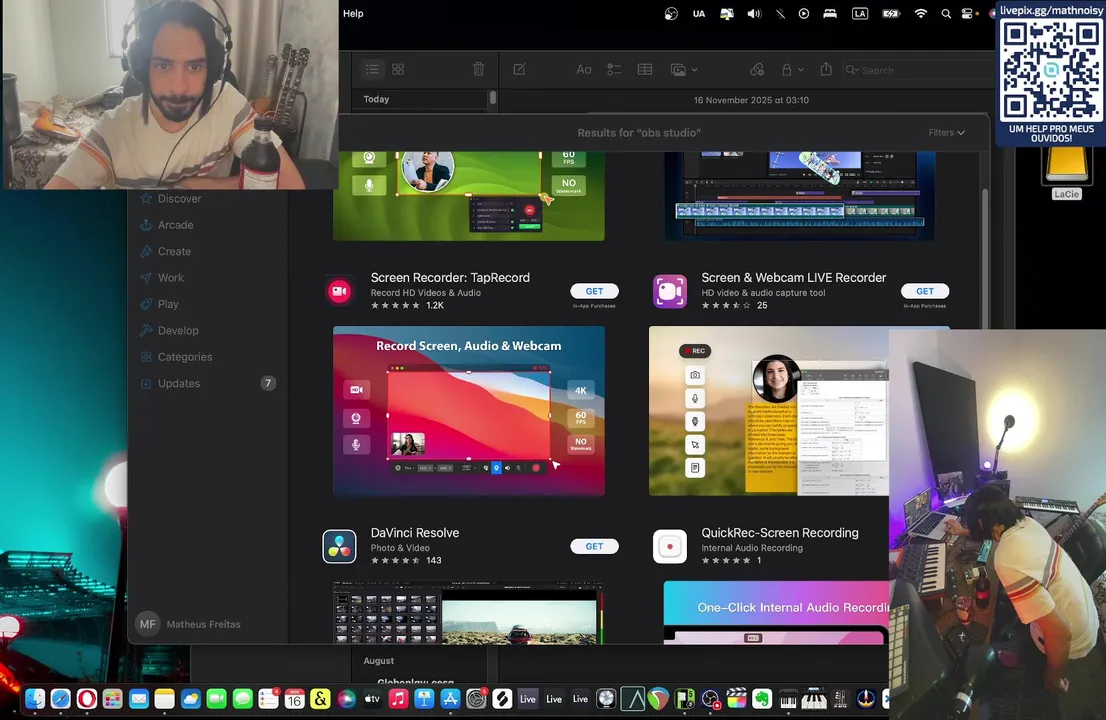Switch Notes to gallery view
Image resolution: width=1106 pixels, height=720 pixels.
point(398,69)
